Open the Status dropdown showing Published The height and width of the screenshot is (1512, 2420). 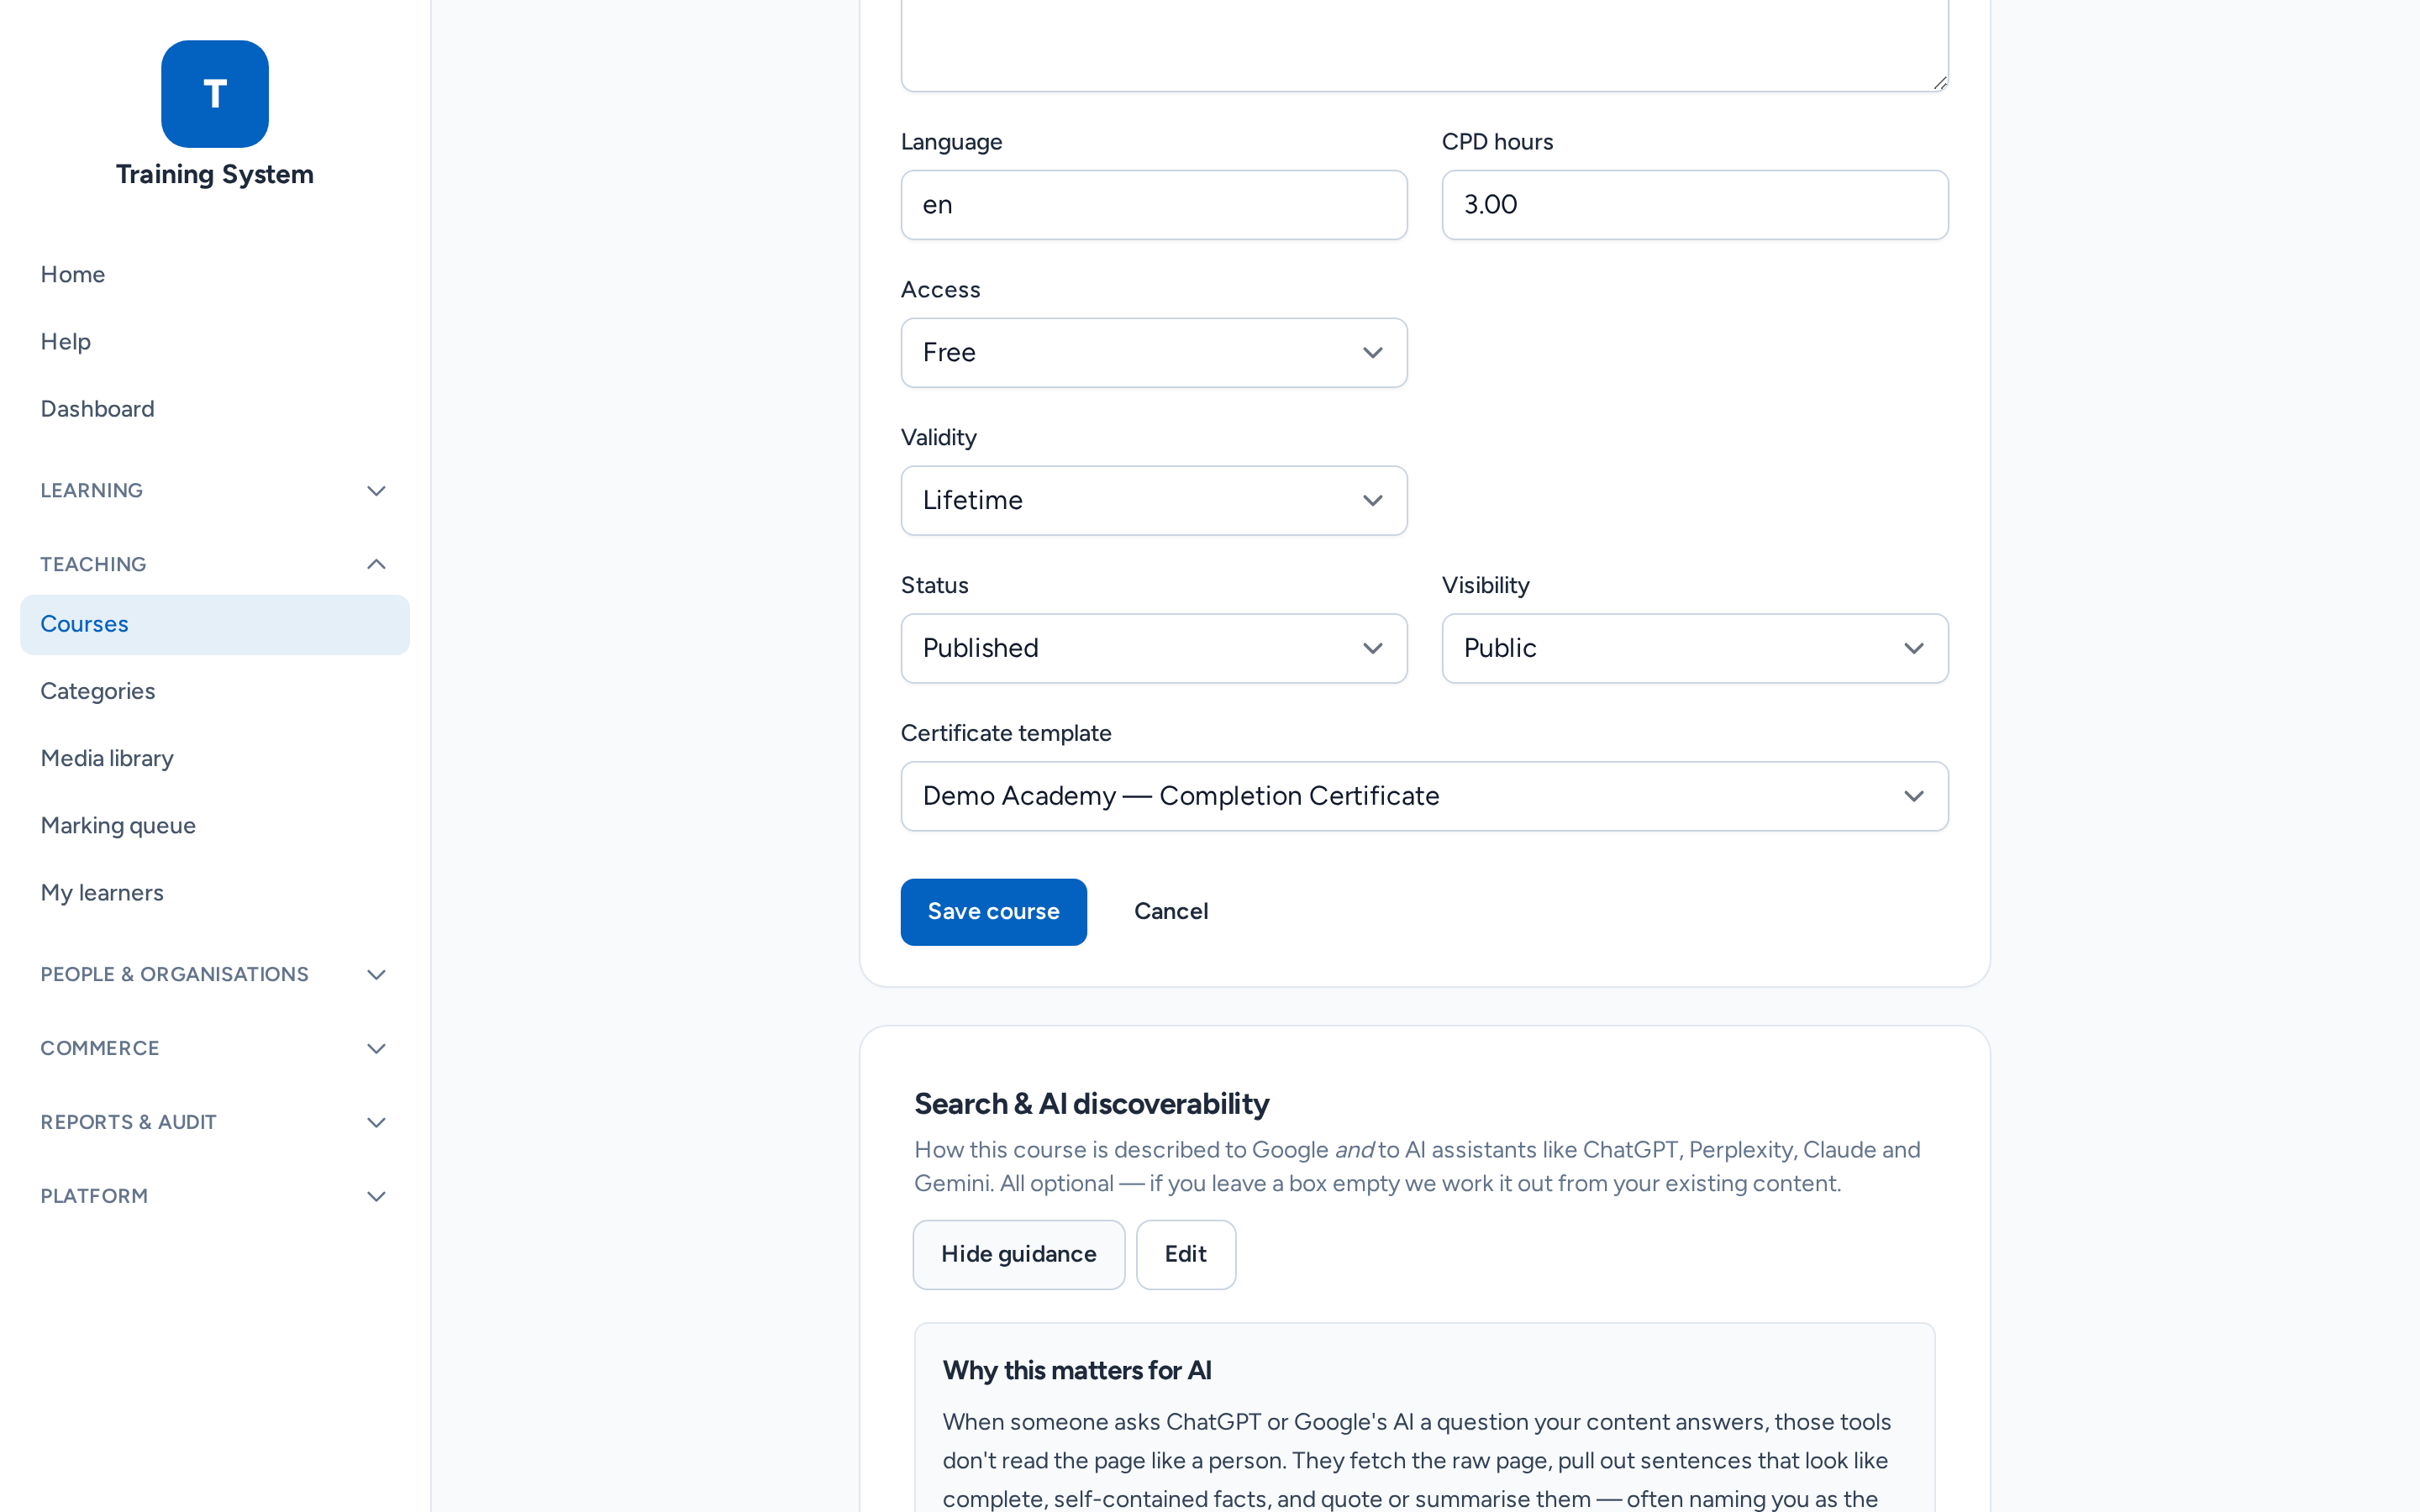1154,649
